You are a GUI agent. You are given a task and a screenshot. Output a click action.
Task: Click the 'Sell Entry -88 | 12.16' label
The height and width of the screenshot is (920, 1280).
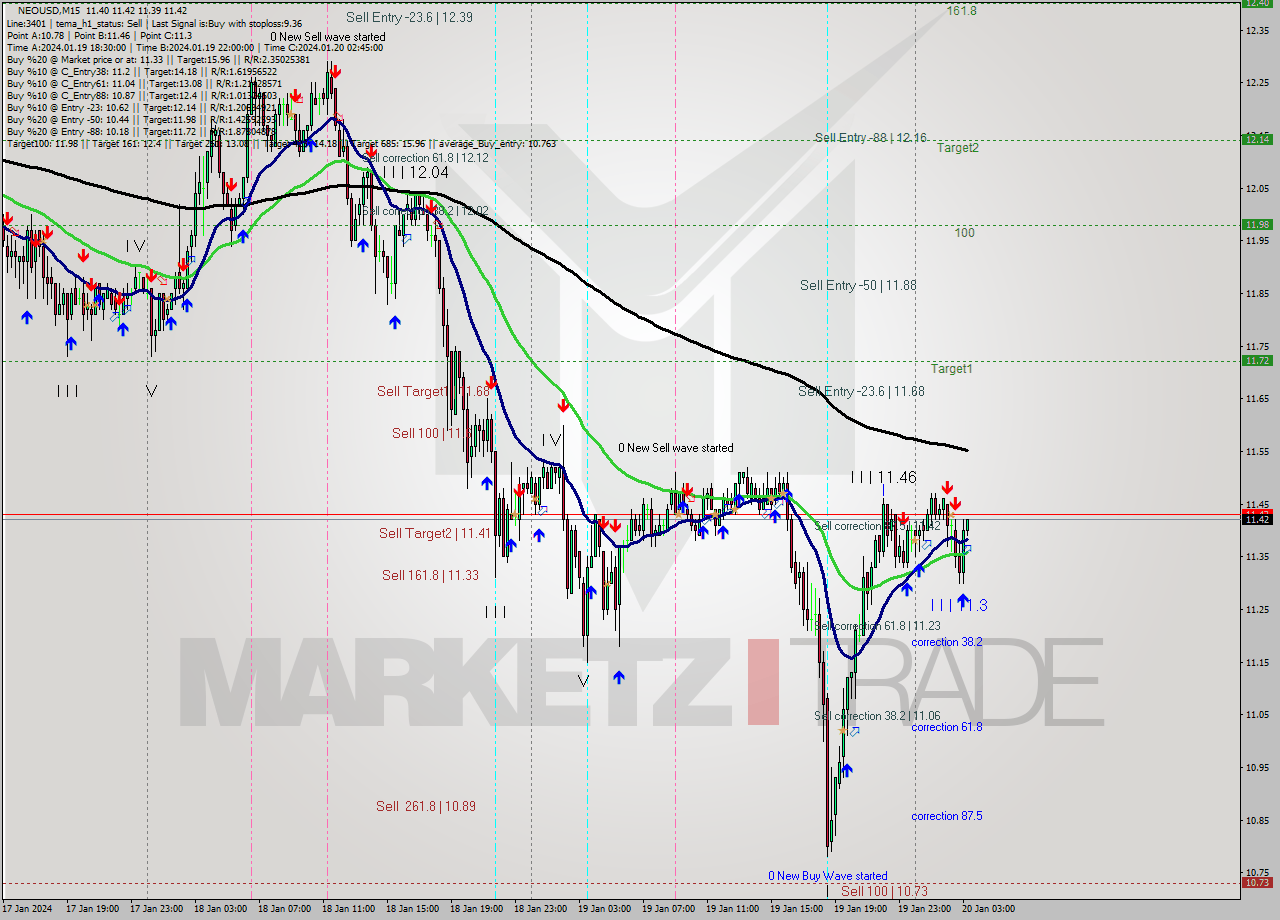coord(870,137)
